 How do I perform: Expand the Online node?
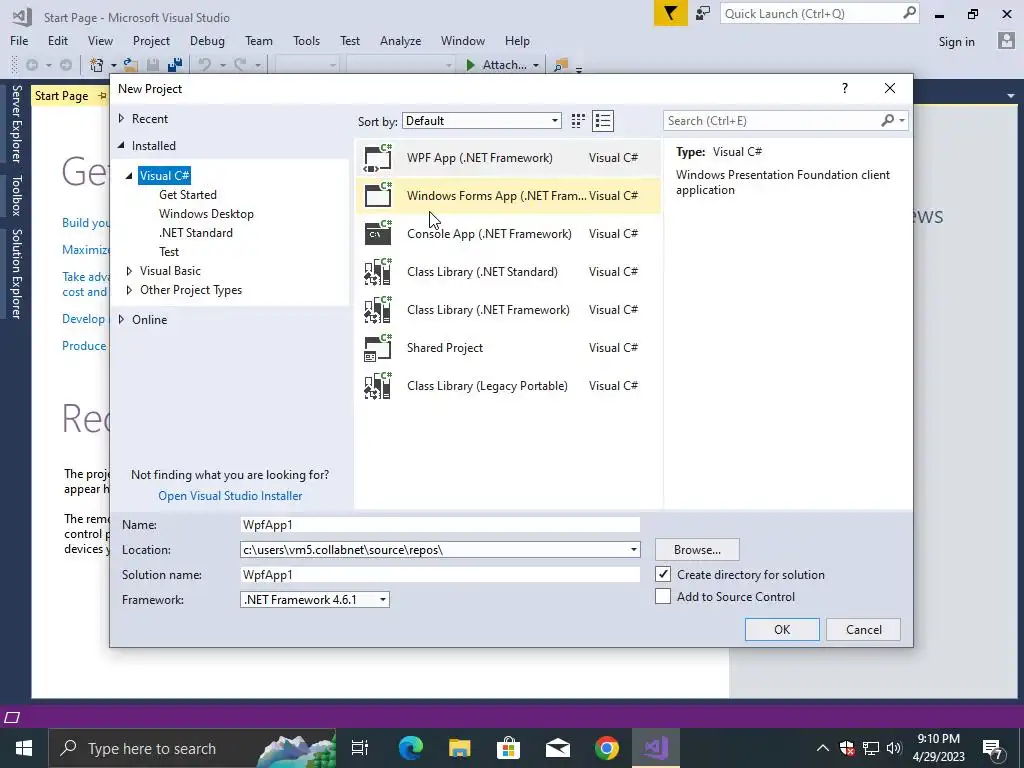click(x=121, y=319)
